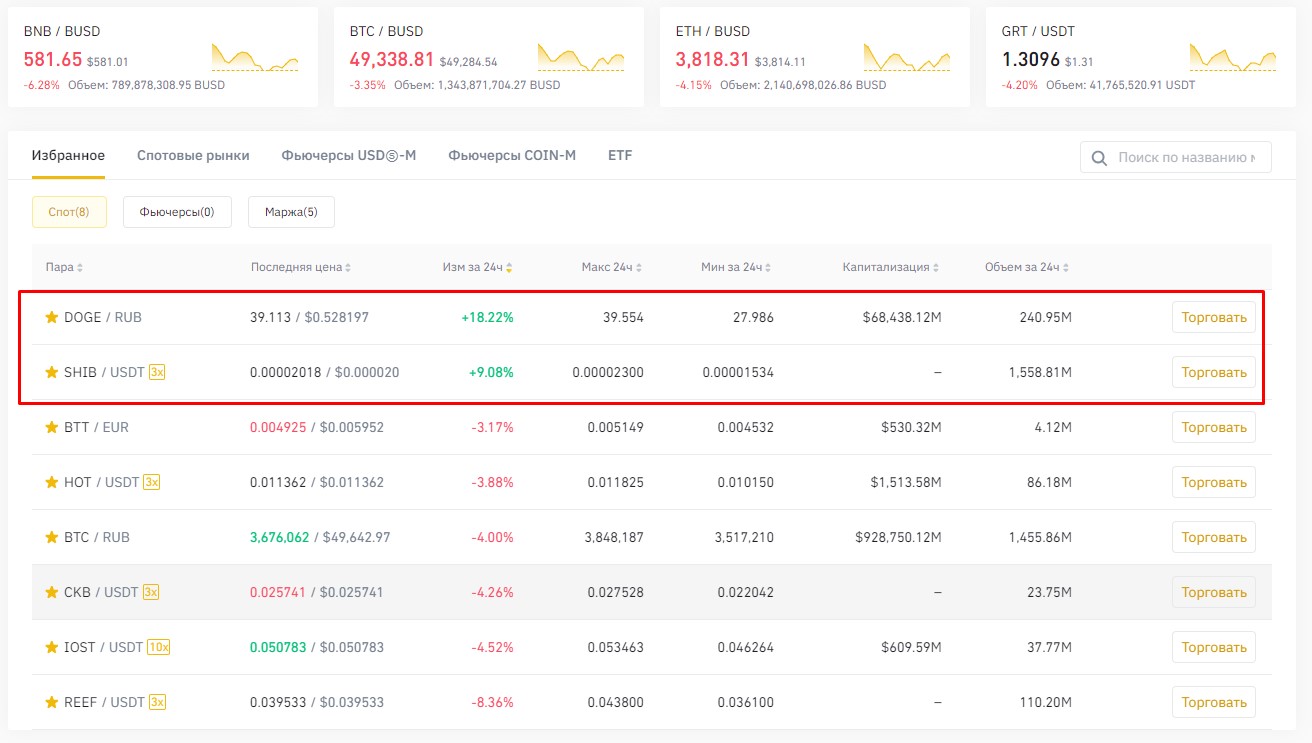Select the Спот(8) filter
This screenshot has height=743, width=1312.
(69, 212)
